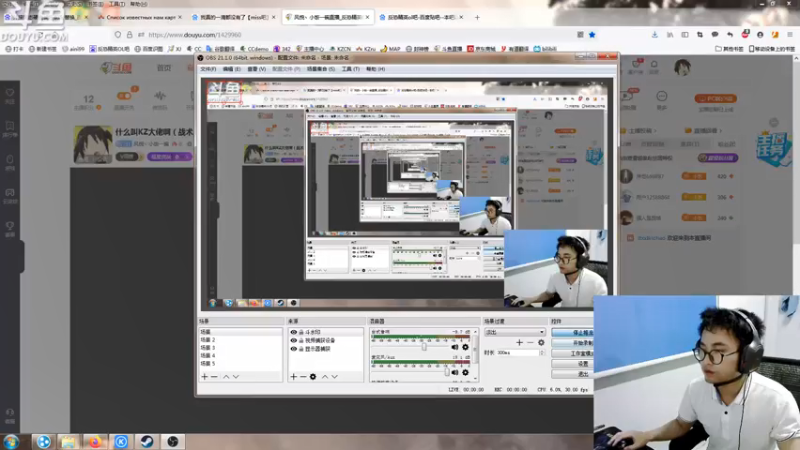Click 停止推流 button in OBS controls

pyautogui.click(x=572, y=333)
